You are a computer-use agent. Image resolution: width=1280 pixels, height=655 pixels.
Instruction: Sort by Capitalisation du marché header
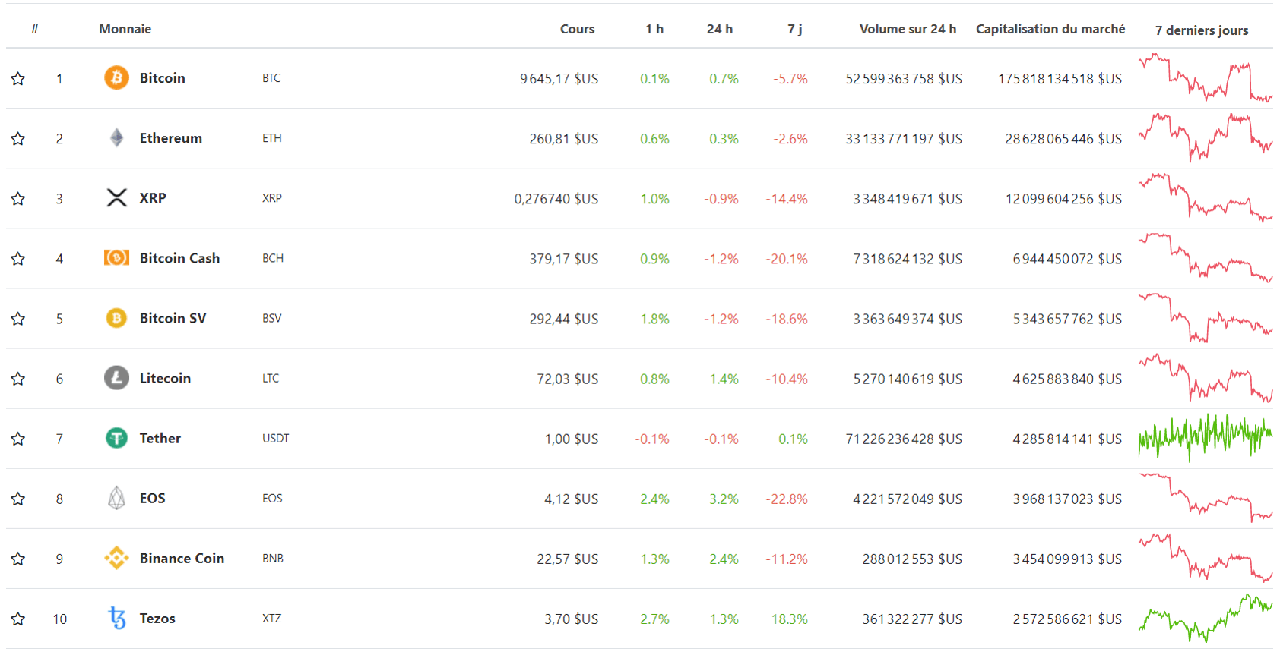coord(1050,29)
